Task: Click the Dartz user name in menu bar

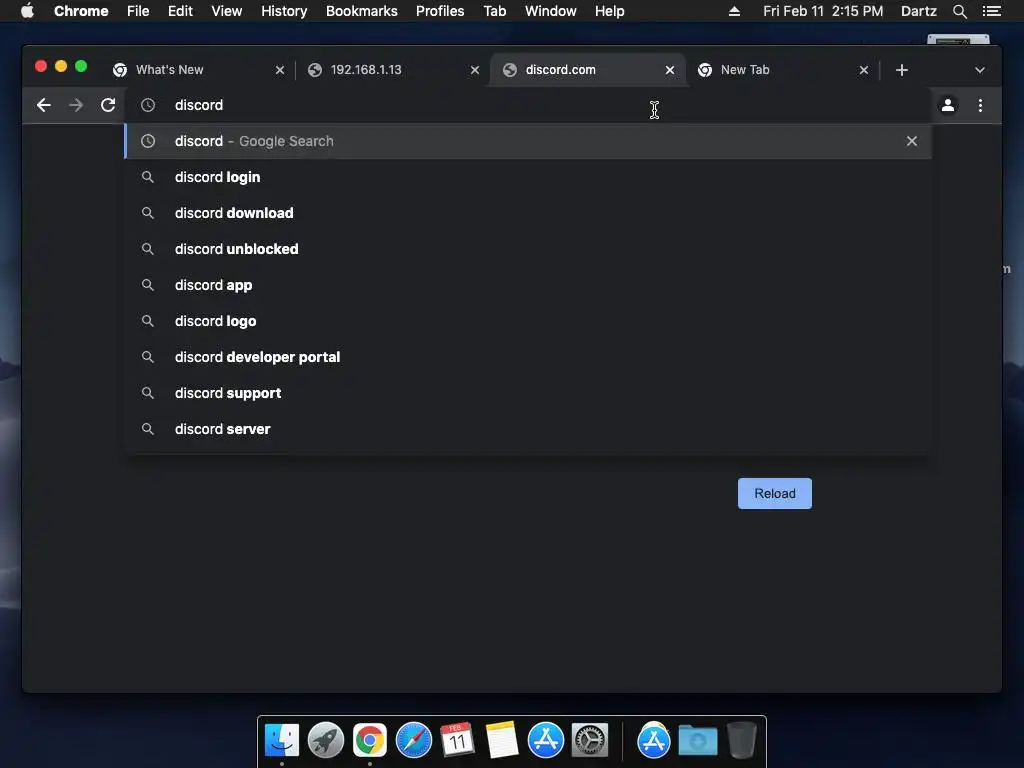Action: (x=918, y=11)
